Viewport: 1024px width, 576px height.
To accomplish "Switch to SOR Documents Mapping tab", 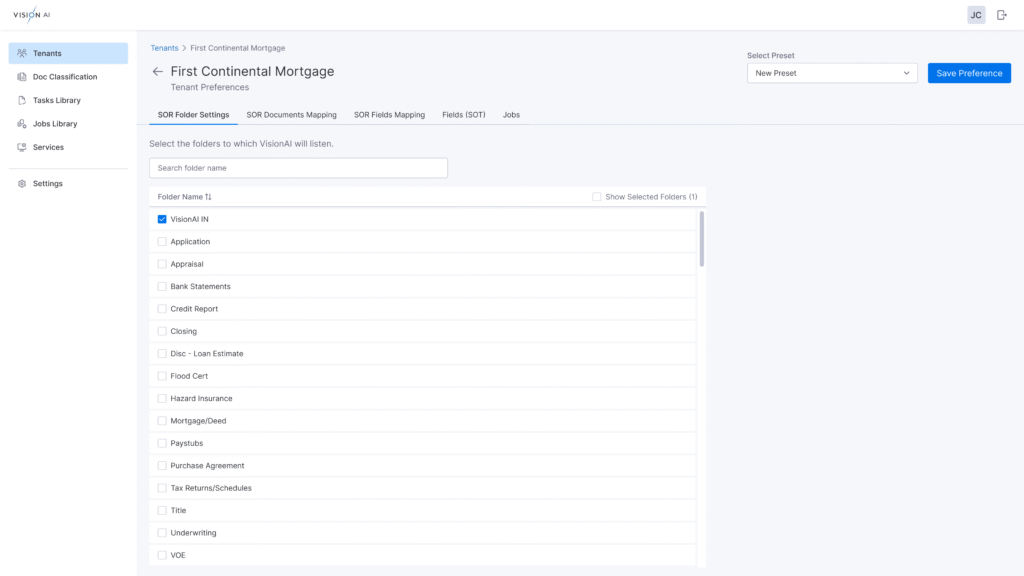I will point(291,115).
